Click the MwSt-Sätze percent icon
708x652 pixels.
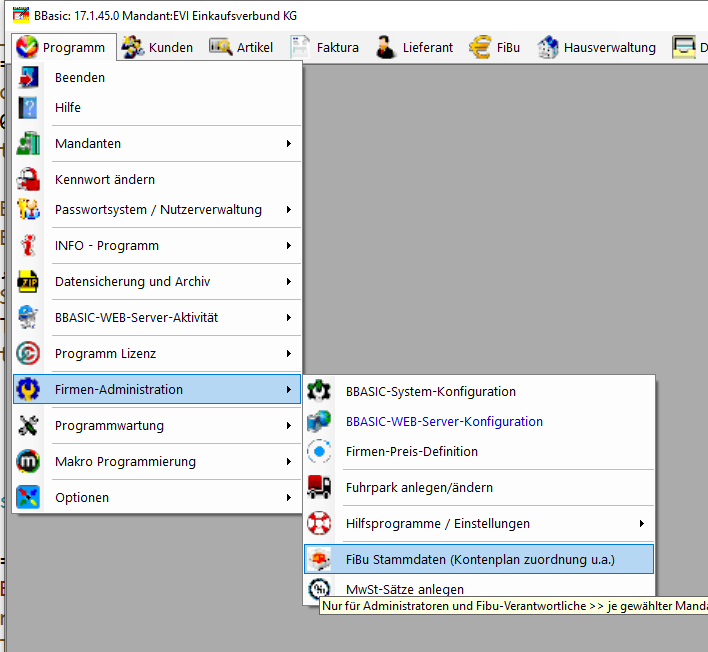319,589
